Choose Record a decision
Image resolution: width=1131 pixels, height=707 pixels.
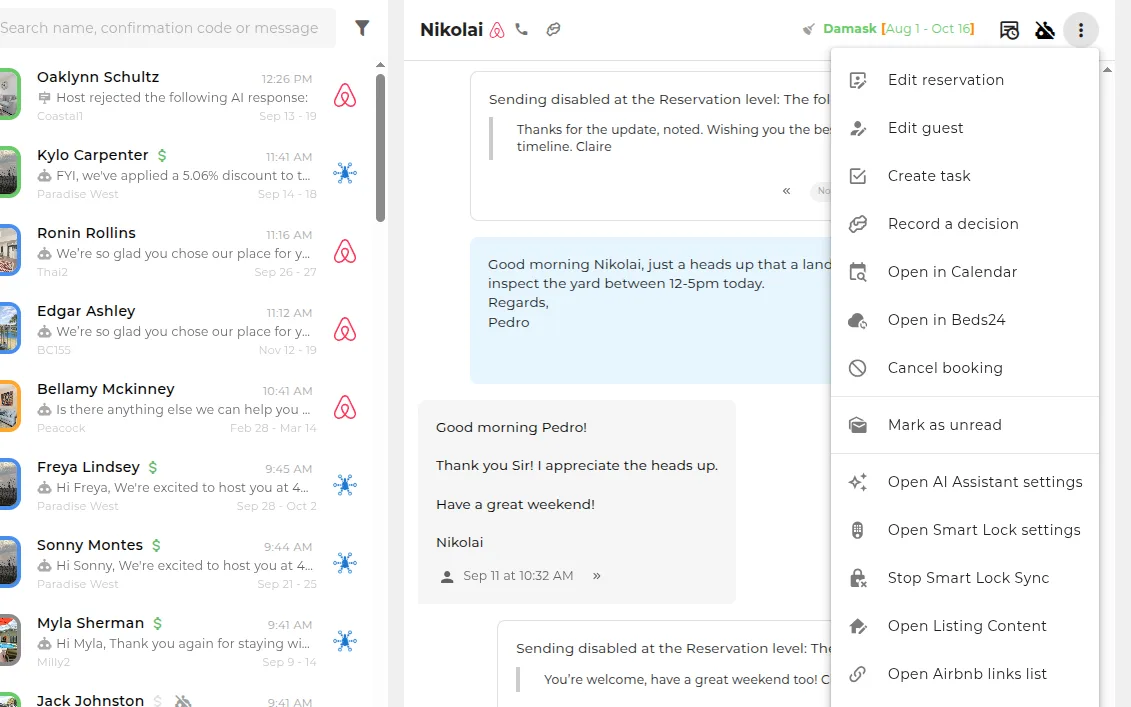point(964,224)
